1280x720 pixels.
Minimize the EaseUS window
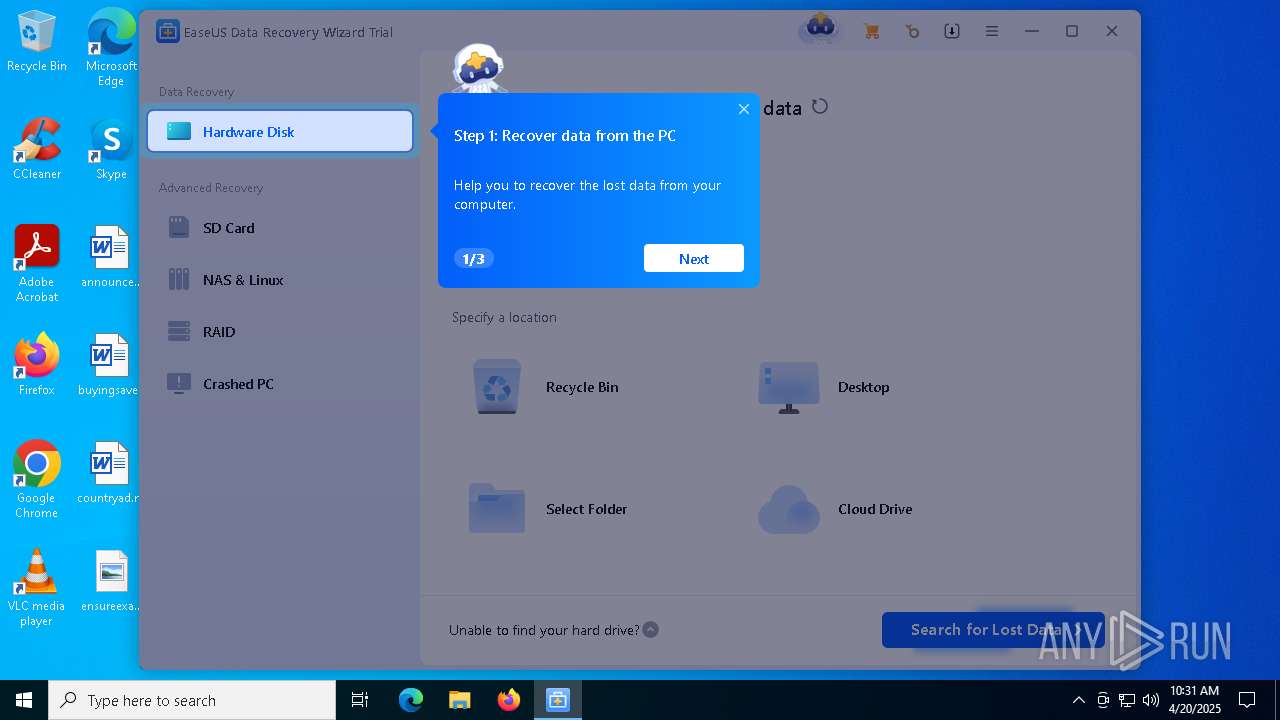tap(1032, 31)
